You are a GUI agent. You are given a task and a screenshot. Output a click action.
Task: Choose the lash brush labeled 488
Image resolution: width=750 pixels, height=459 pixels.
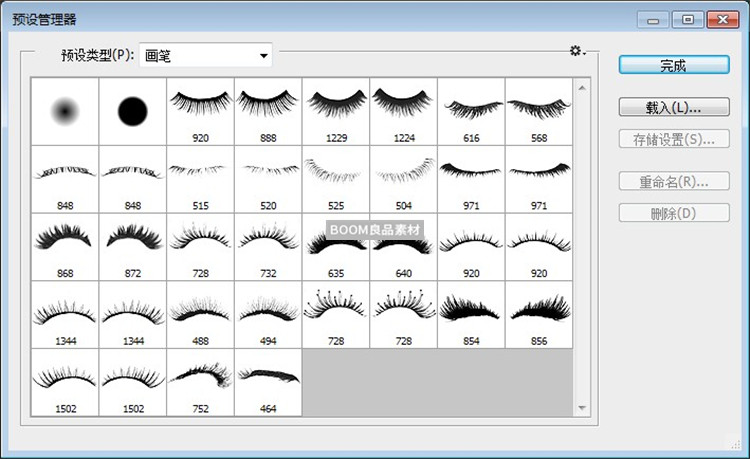point(201,313)
